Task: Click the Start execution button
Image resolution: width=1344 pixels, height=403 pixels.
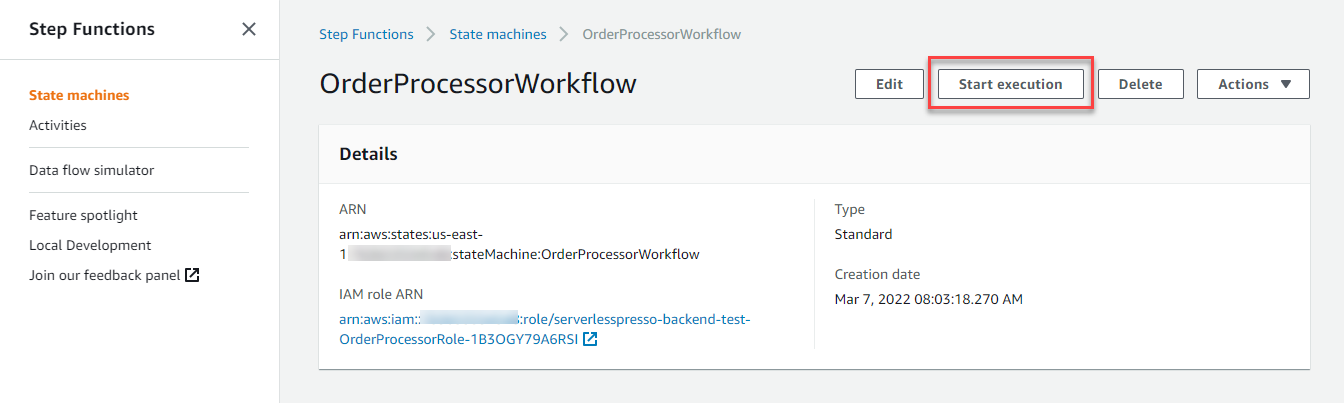Action: click(x=1010, y=84)
